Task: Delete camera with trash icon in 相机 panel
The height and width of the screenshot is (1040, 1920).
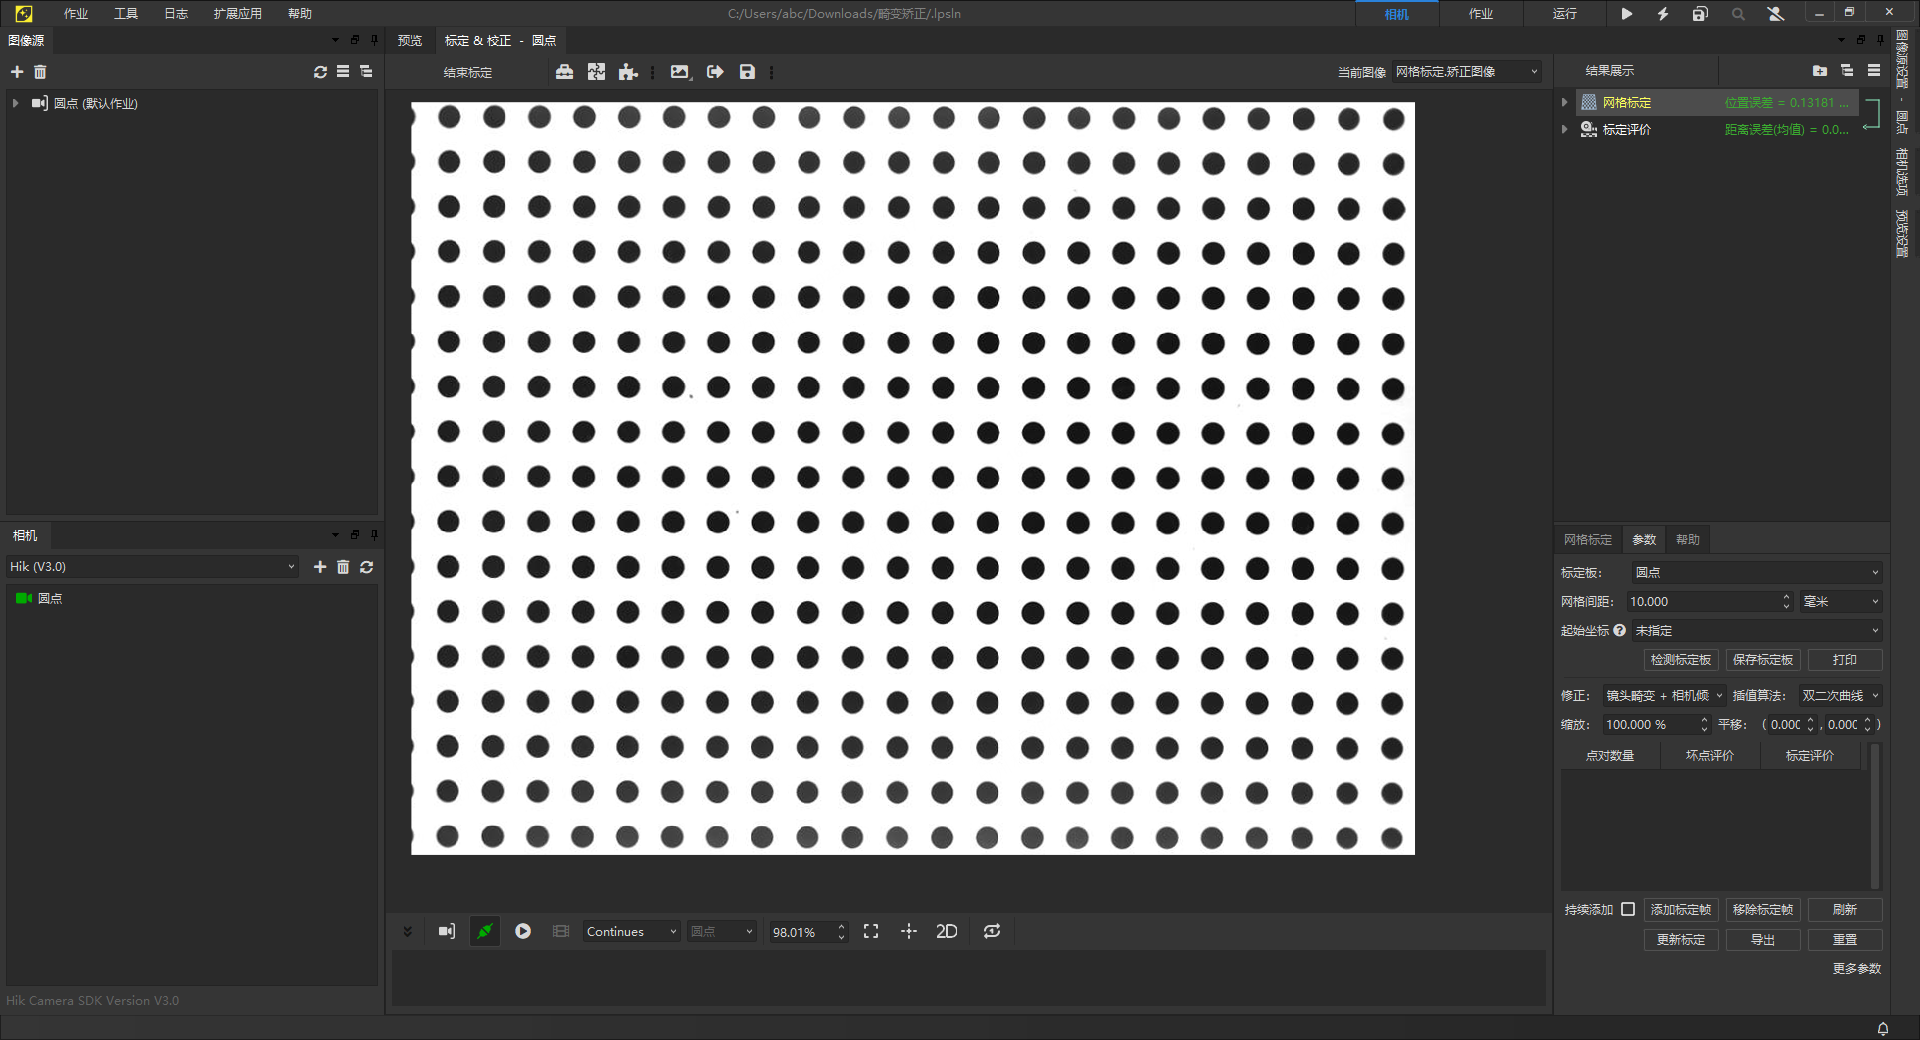Action: click(x=343, y=567)
